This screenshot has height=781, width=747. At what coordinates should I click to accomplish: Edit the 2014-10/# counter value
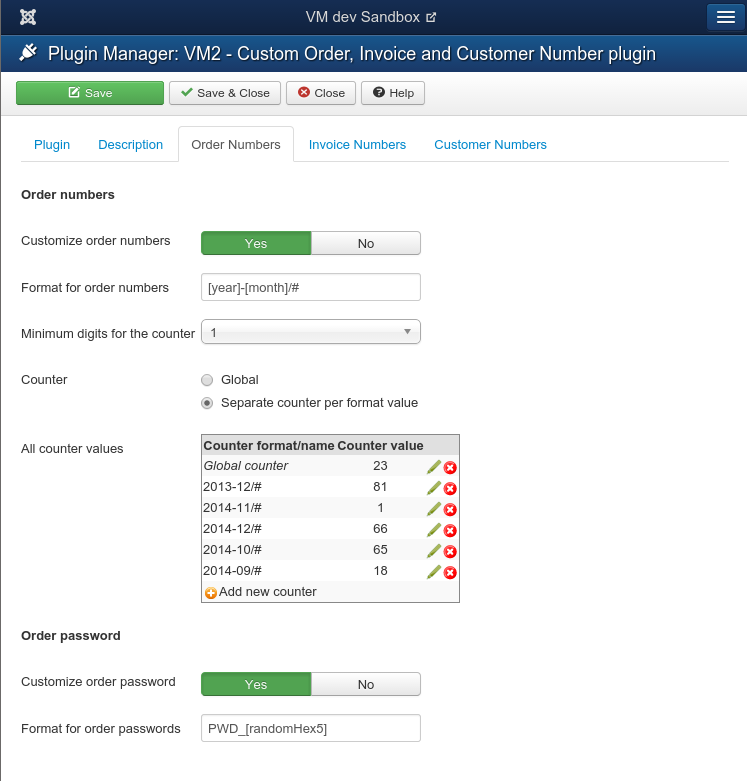pyautogui.click(x=433, y=551)
